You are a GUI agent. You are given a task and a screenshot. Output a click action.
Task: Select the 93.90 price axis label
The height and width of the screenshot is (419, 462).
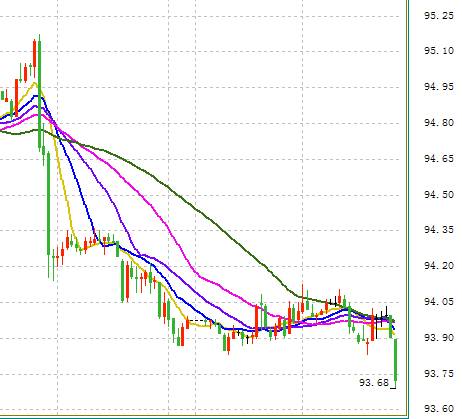coord(439,338)
